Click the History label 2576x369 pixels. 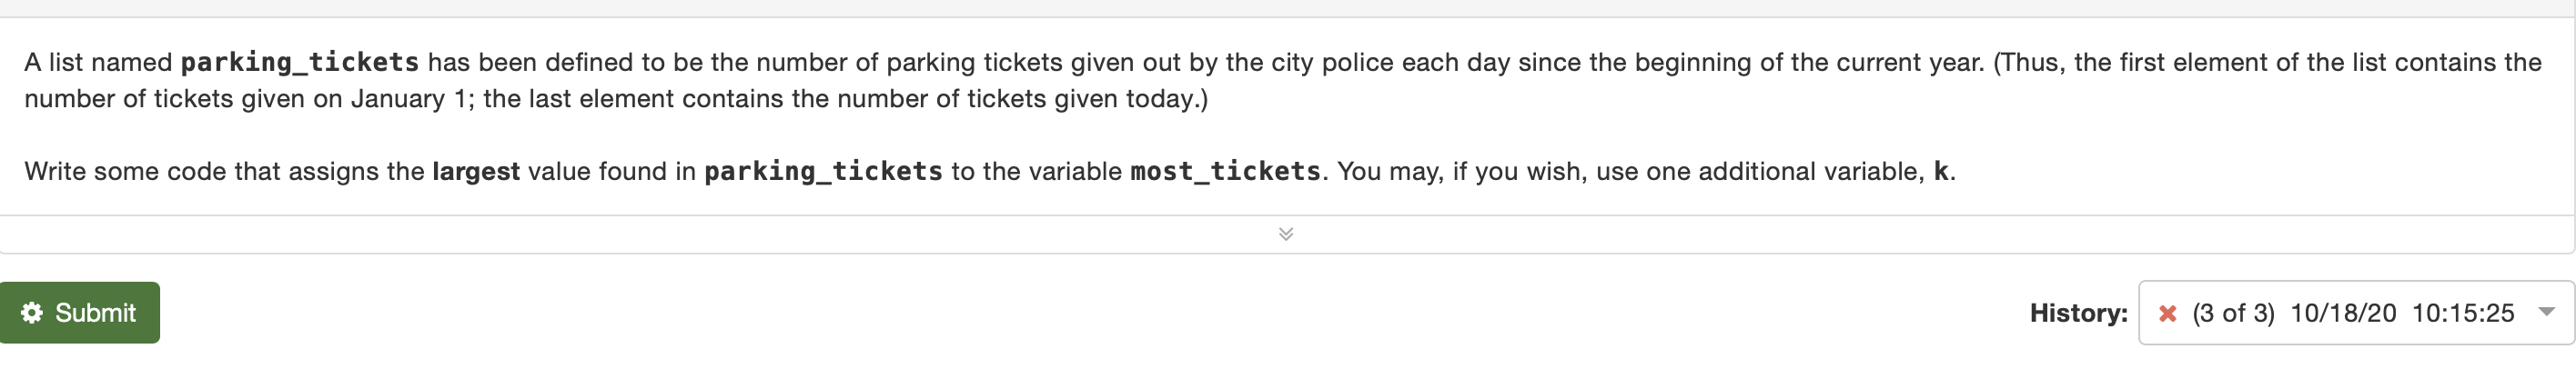2078,313
